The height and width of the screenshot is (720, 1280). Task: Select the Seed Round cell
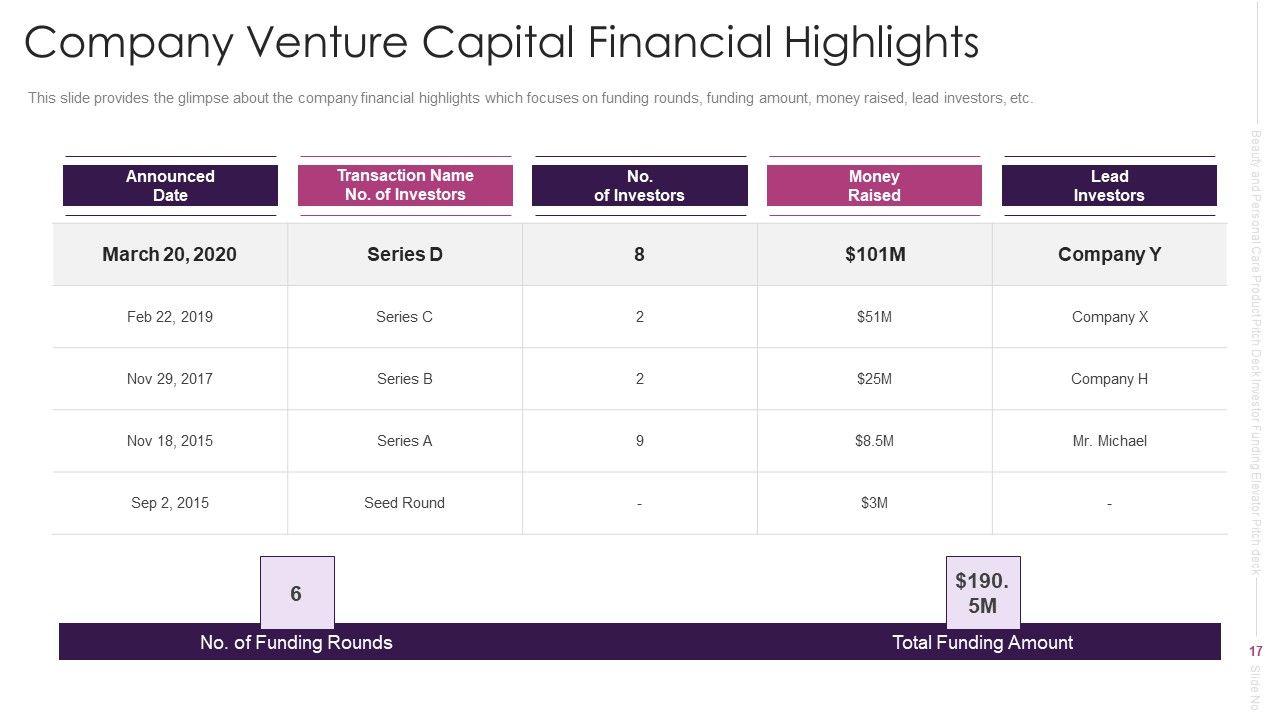click(405, 503)
